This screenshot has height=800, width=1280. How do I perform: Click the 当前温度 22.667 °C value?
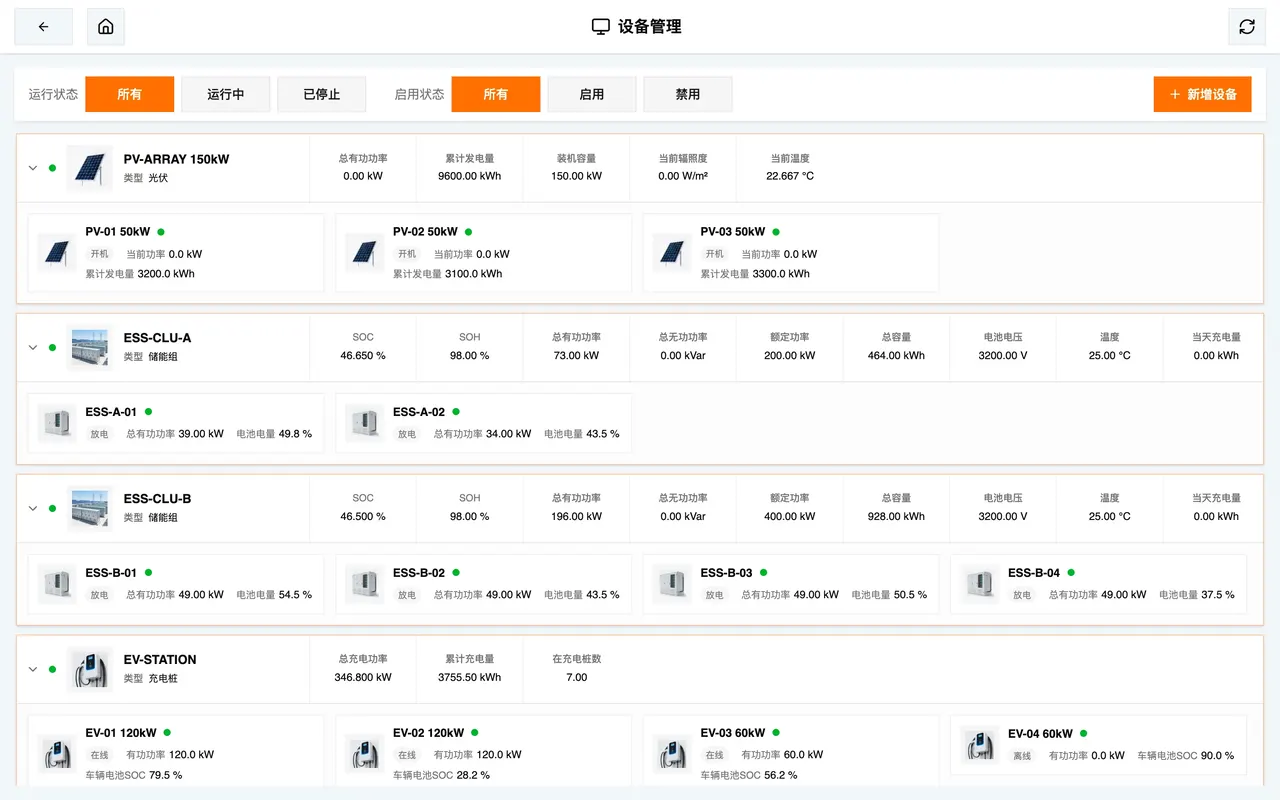pyautogui.click(x=790, y=176)
